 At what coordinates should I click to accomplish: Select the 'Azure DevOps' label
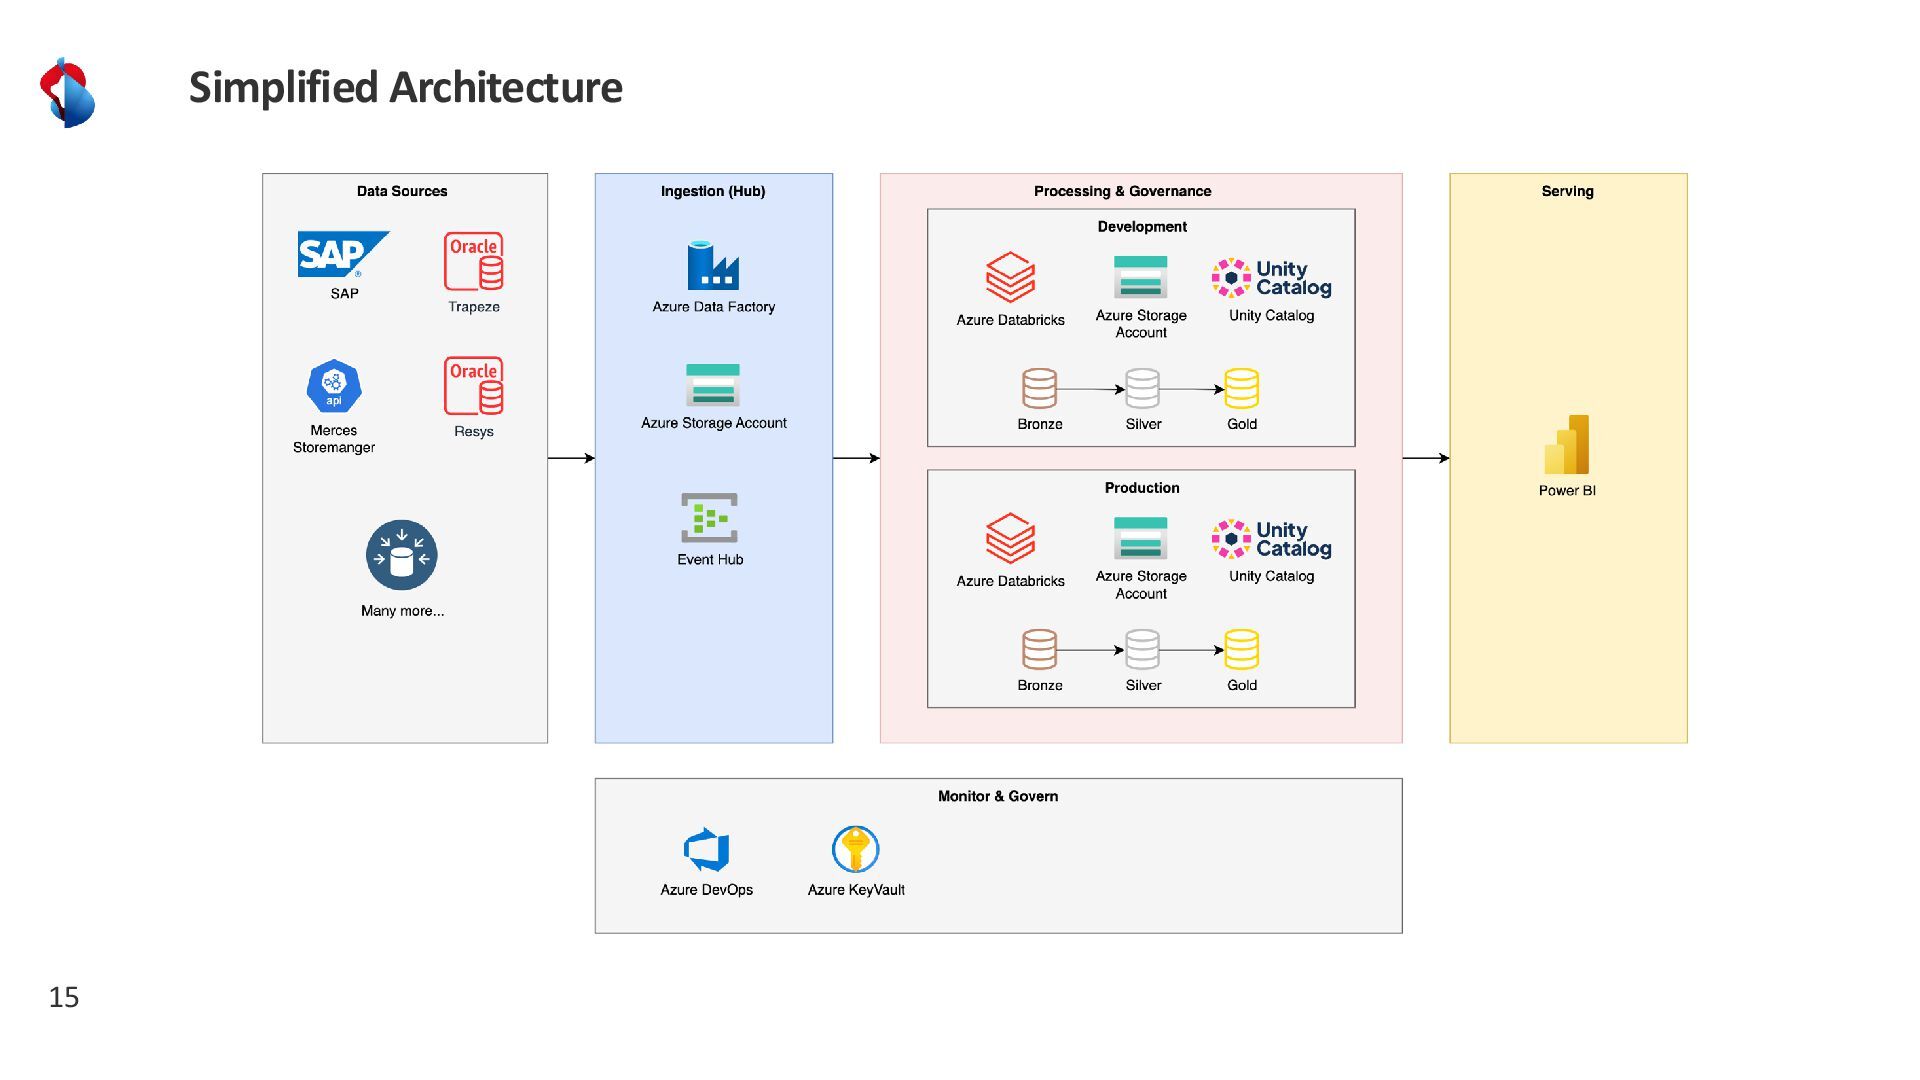coord(706,890)
